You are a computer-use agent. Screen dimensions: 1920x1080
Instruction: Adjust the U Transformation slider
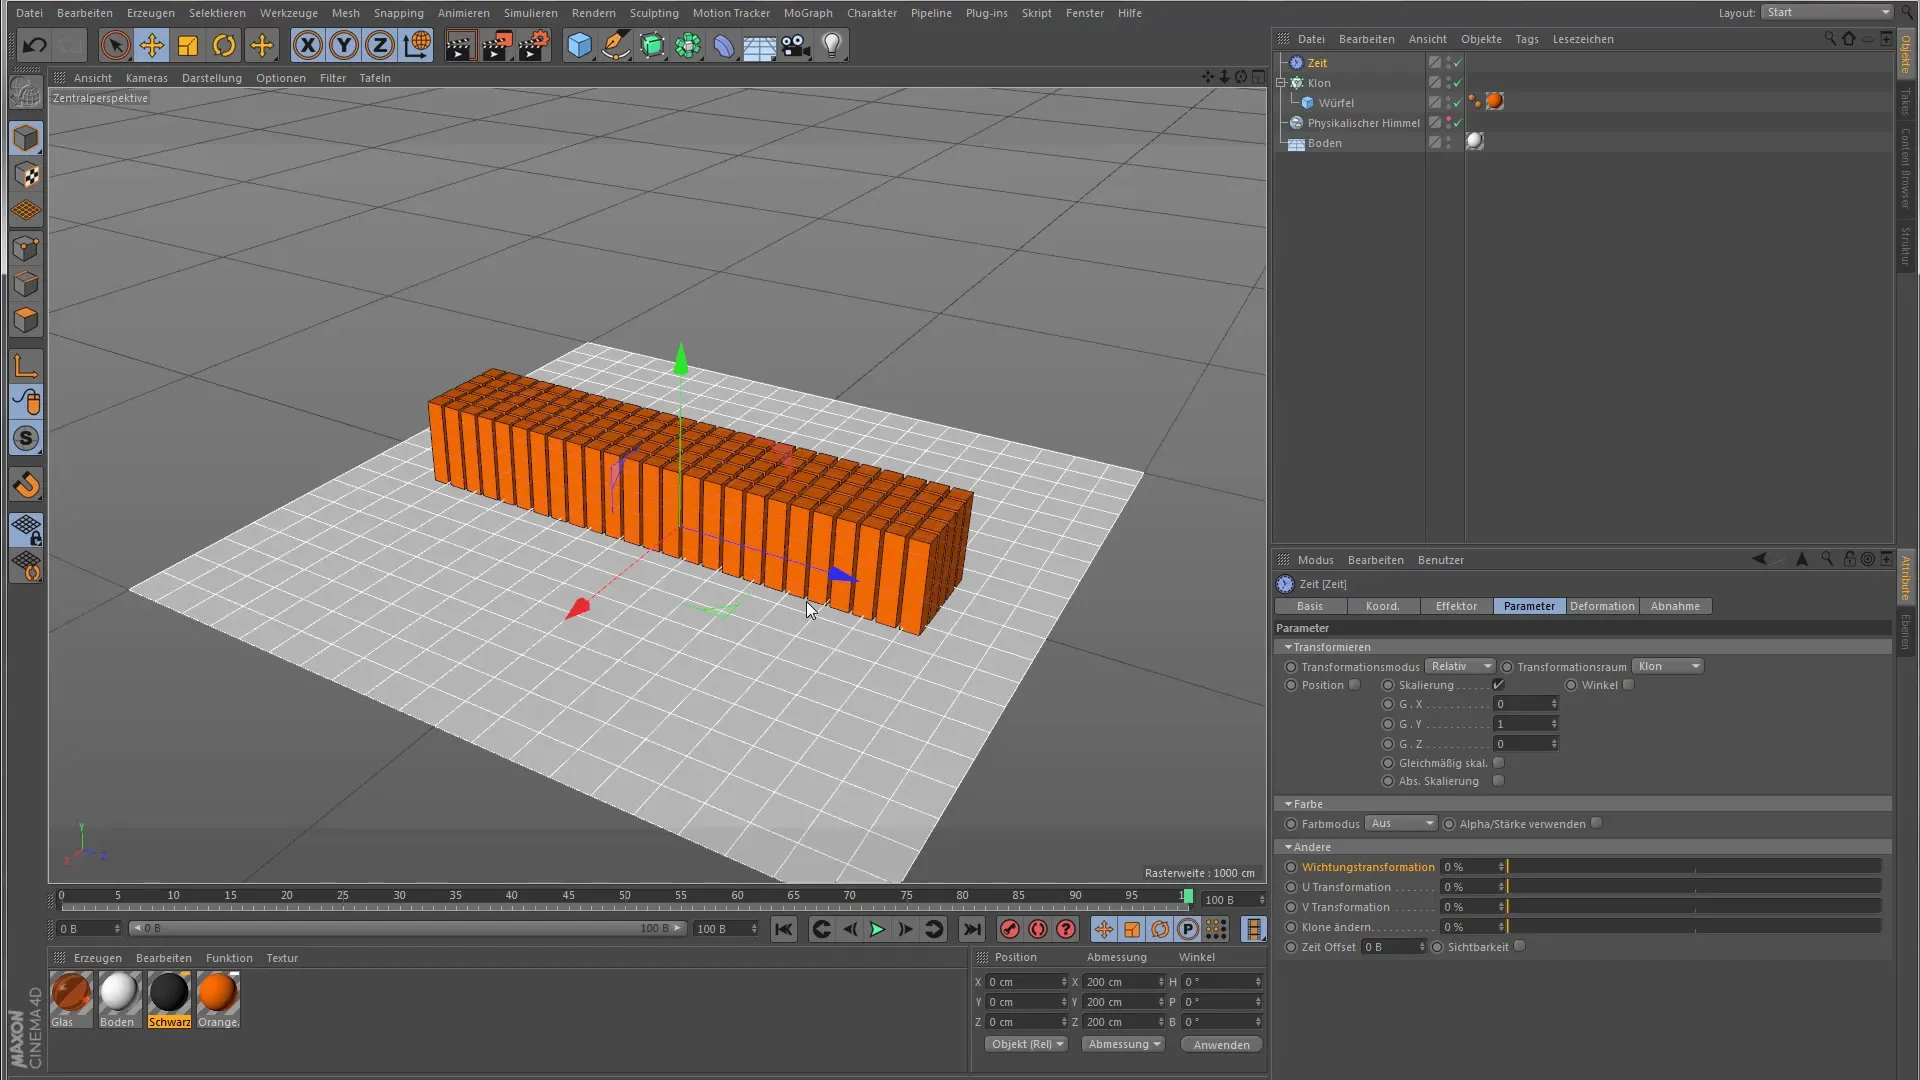1694,887
